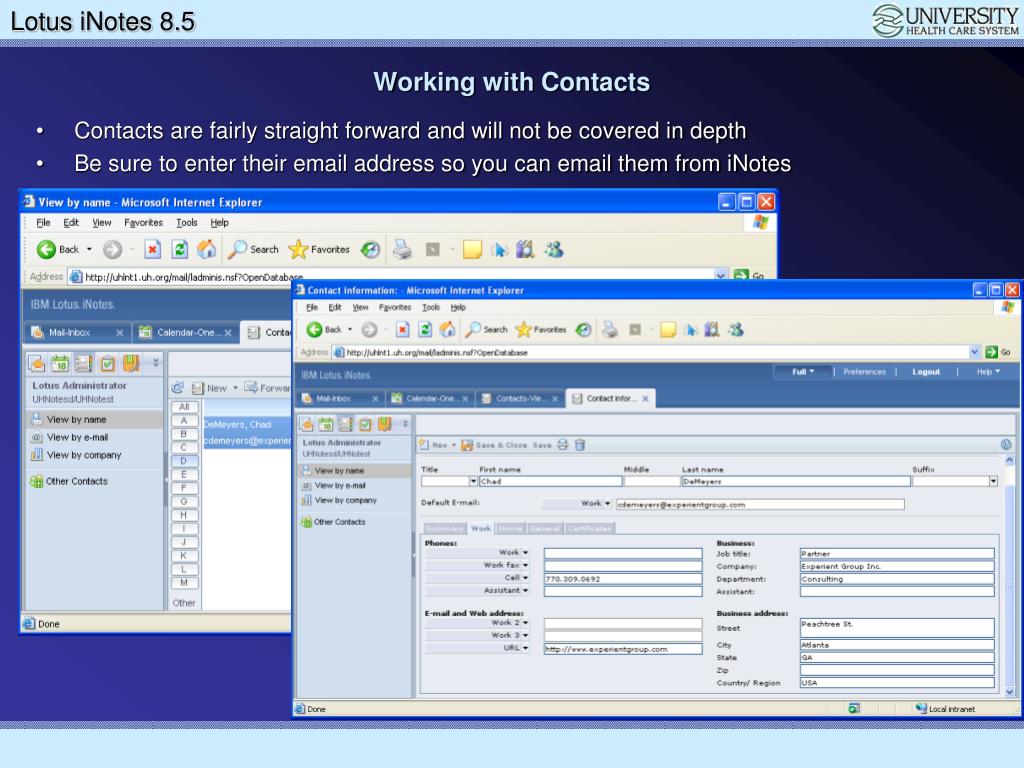This screenshot has width=1024, height=768.
Task: Click Company field Experient Group Inc.
Action: 897,566
